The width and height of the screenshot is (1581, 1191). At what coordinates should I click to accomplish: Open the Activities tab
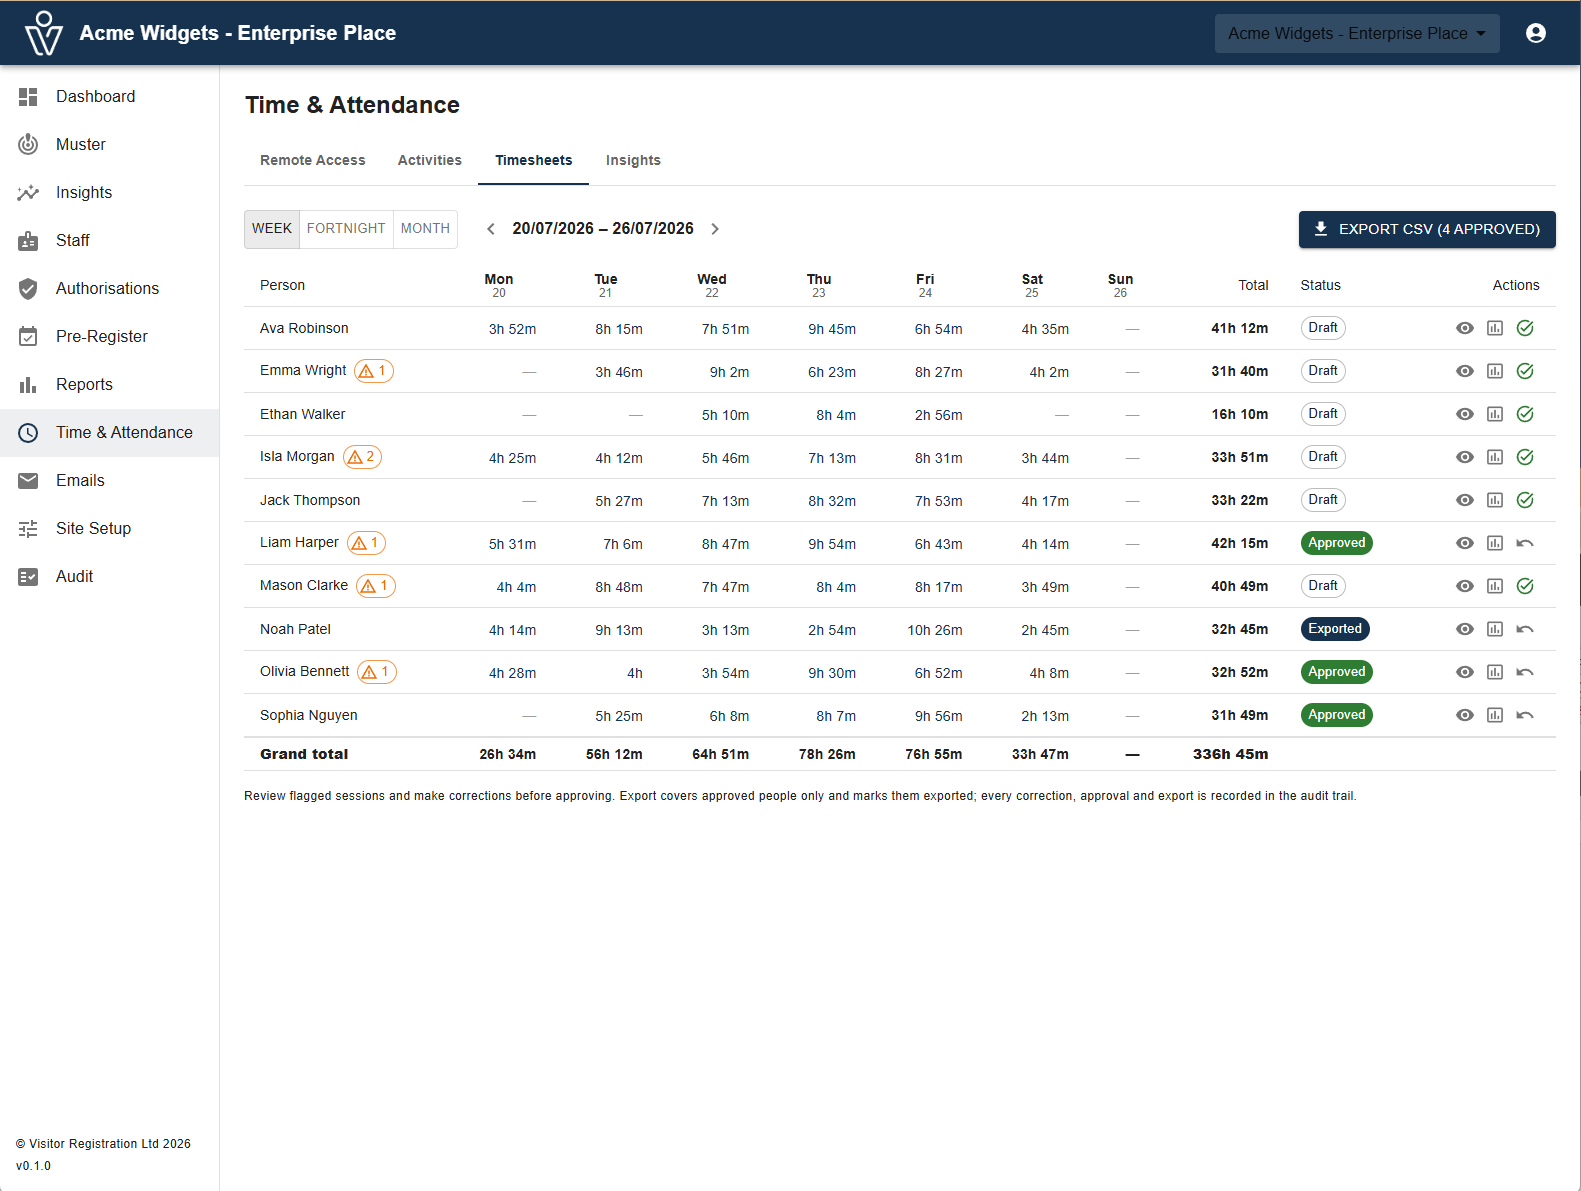coord(430,161)
